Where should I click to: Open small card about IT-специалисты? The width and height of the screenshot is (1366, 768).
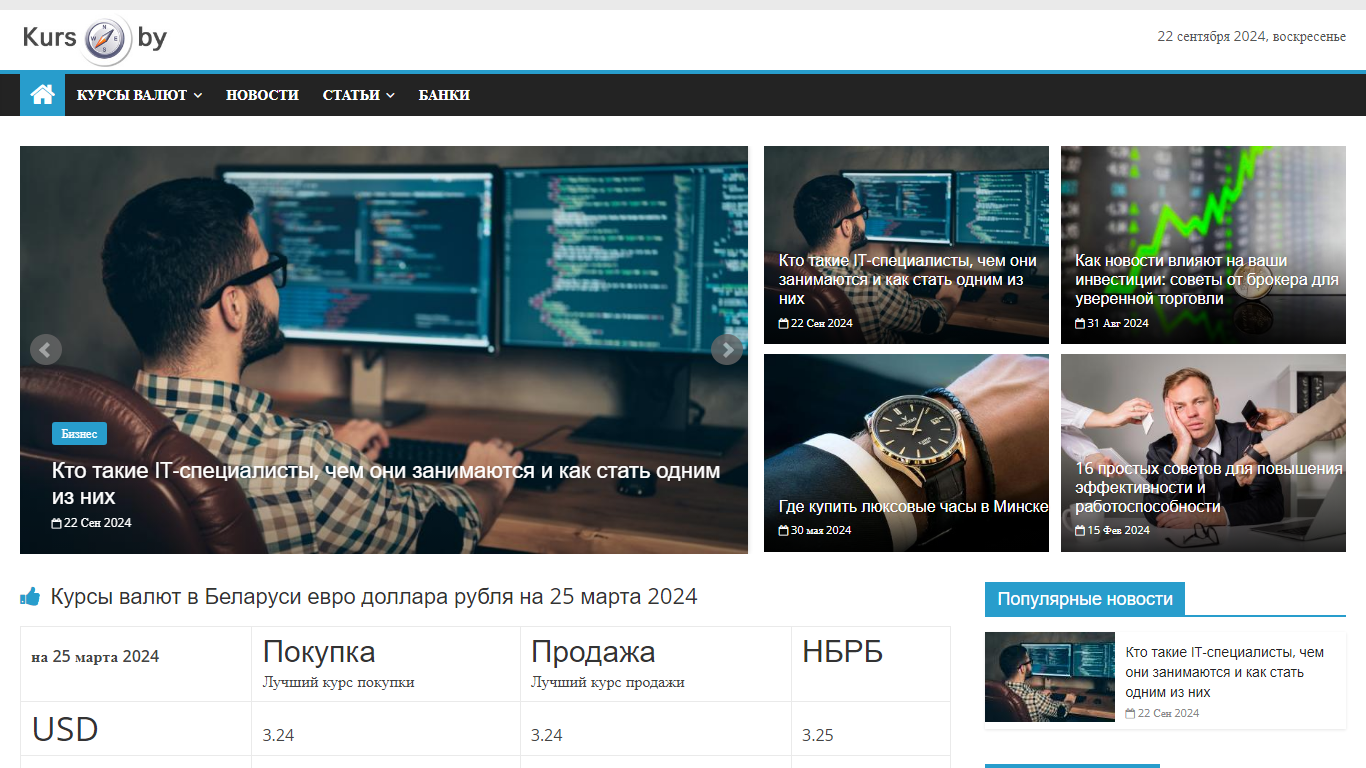907,279
